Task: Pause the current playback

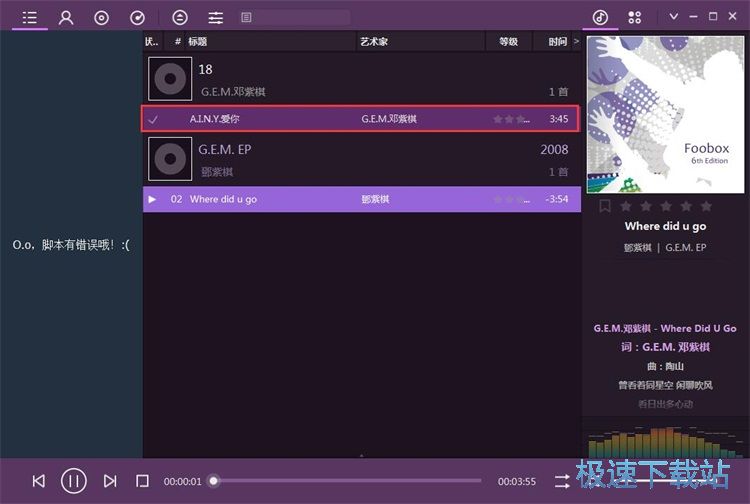Action: click(x=74, y=481)
